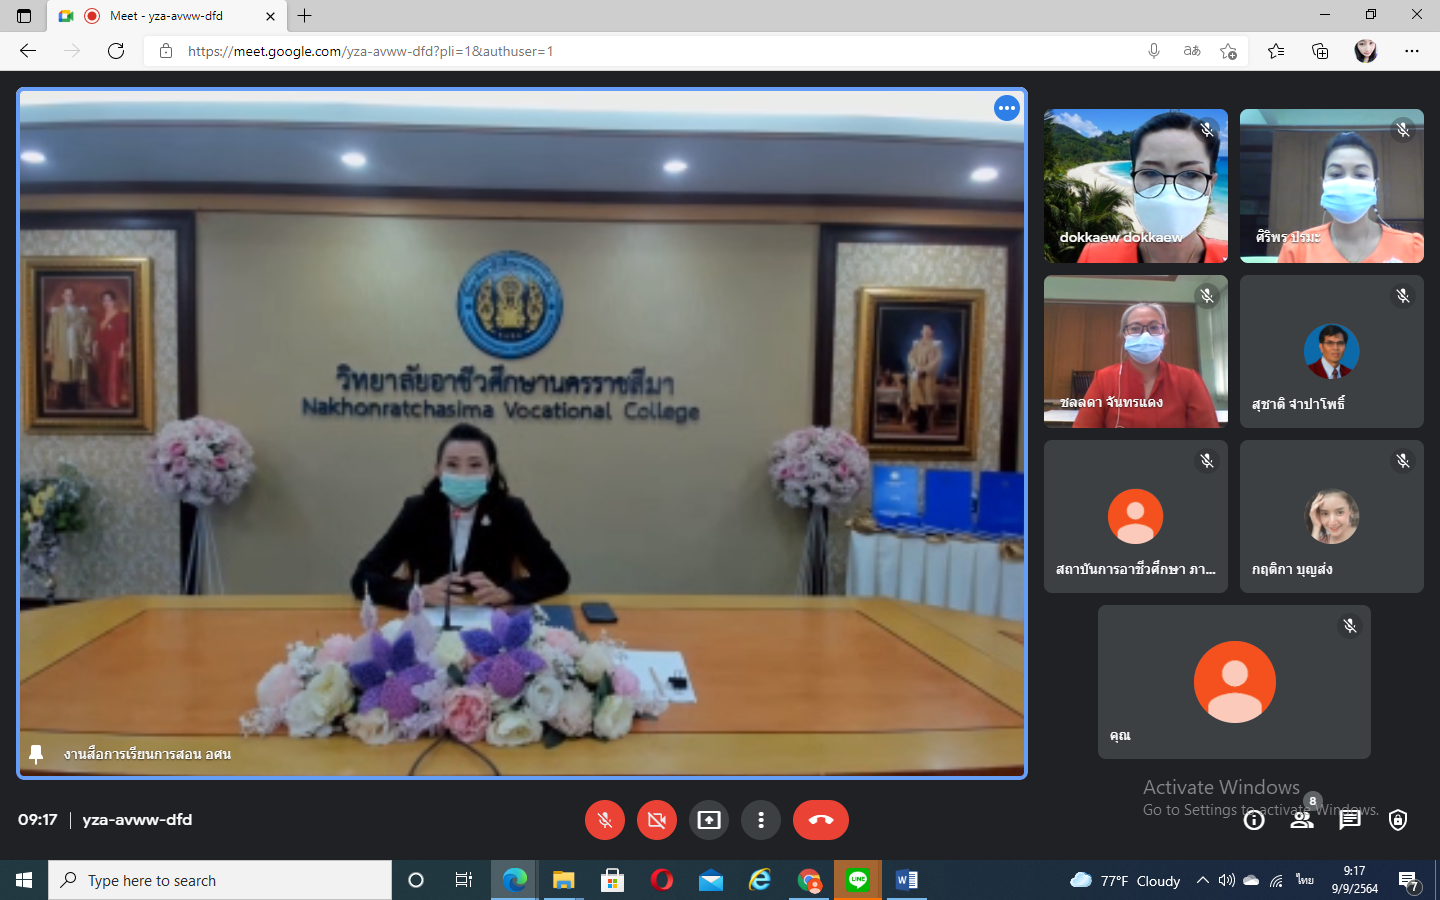Viewport: 1440px width, 900px height.
Task: Click the browser Collections icon
Action: pyautogui.click(x=1320, y=51)
